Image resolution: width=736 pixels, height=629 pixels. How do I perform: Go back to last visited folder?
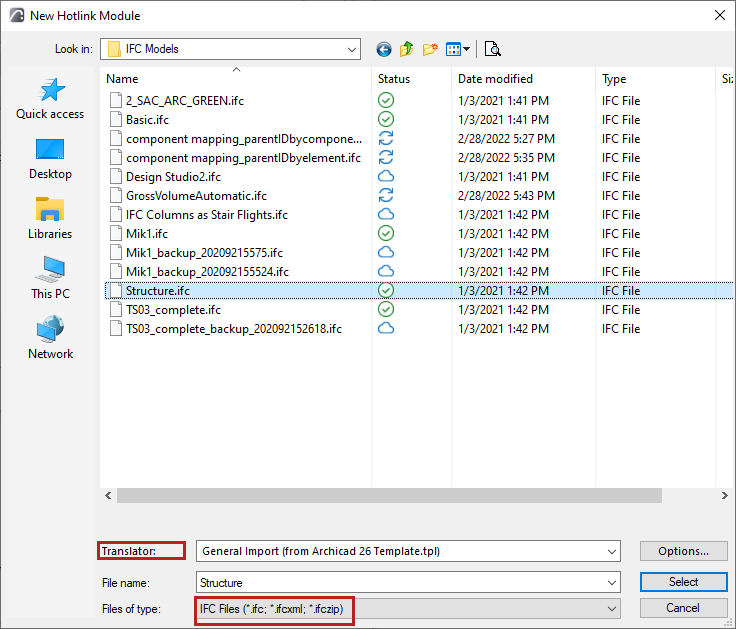[383, 49]
